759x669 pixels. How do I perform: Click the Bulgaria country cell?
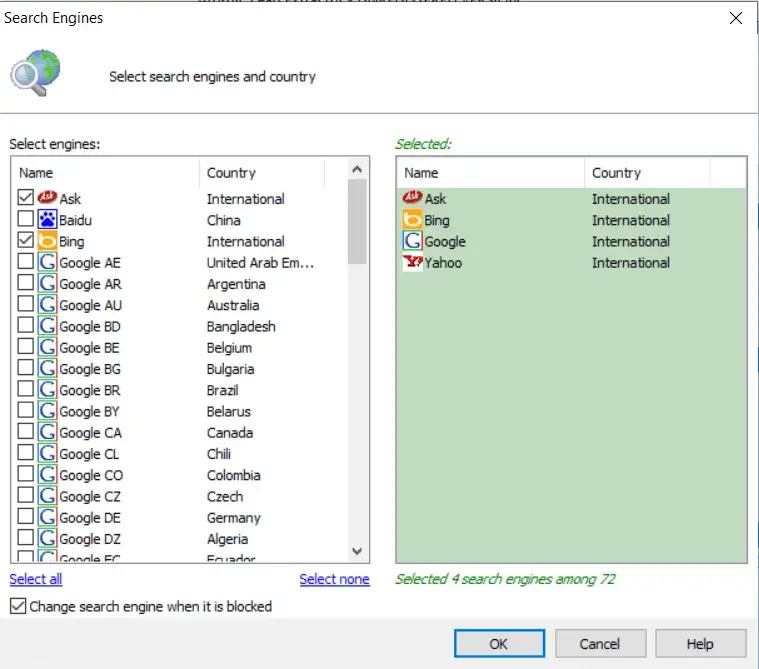pyautogui.click(x=230, y=369)
